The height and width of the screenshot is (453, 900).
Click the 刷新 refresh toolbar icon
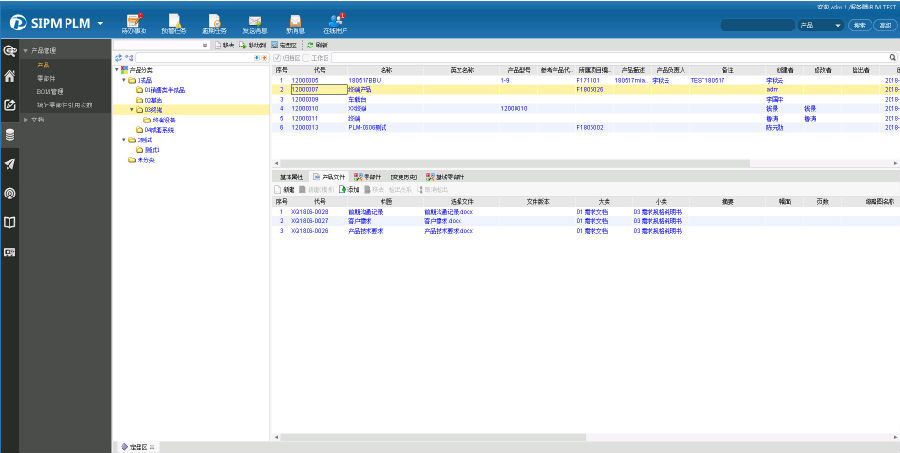309,45
